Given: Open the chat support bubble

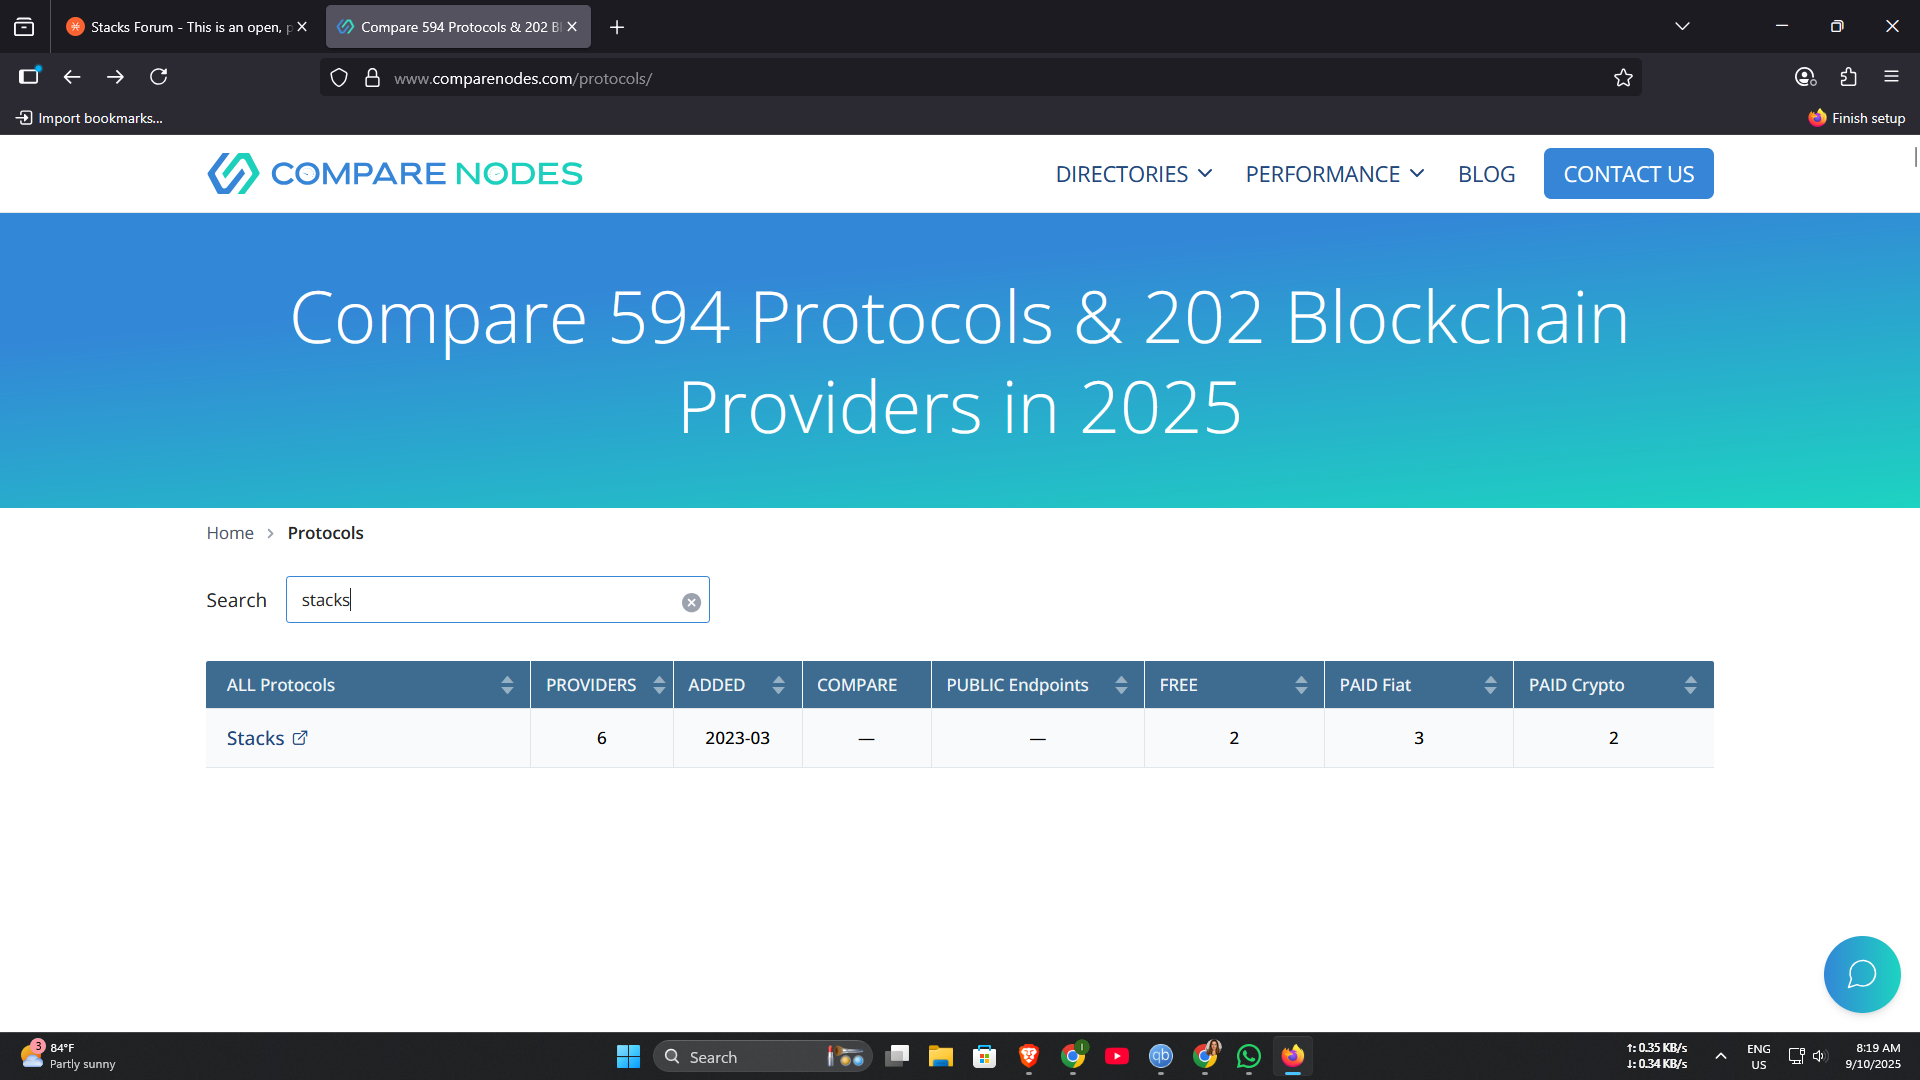Looking at the screenshot, I should (1861, 974).
